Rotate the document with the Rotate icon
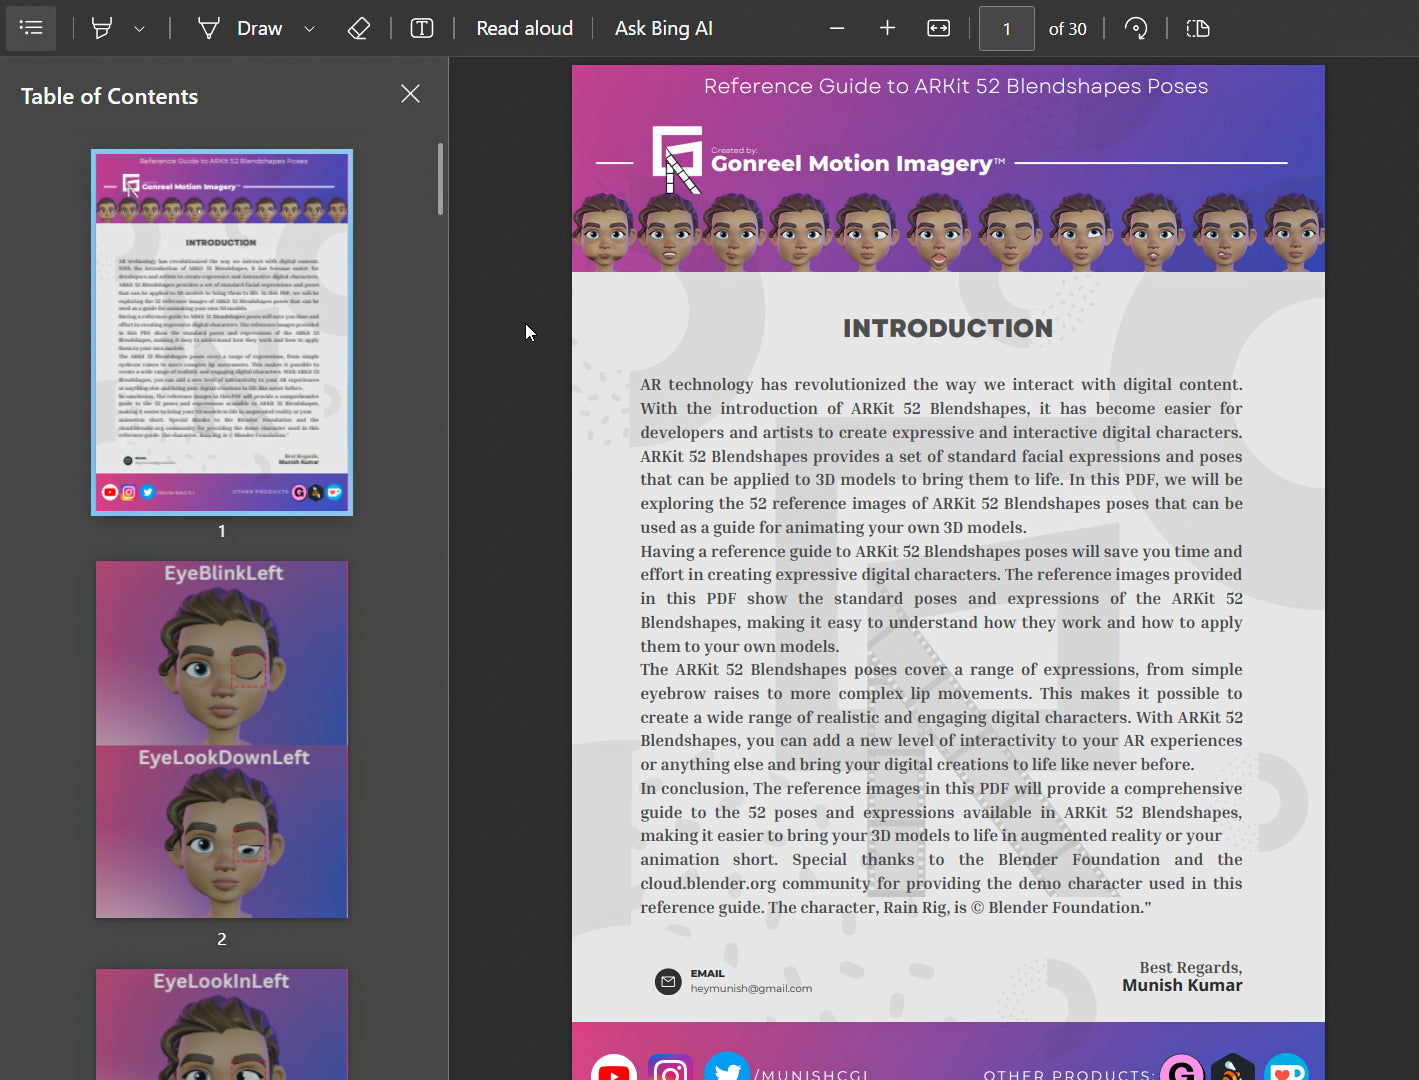The width and height of the screenshot is (1419, 1080). [x=1135, y=28]
